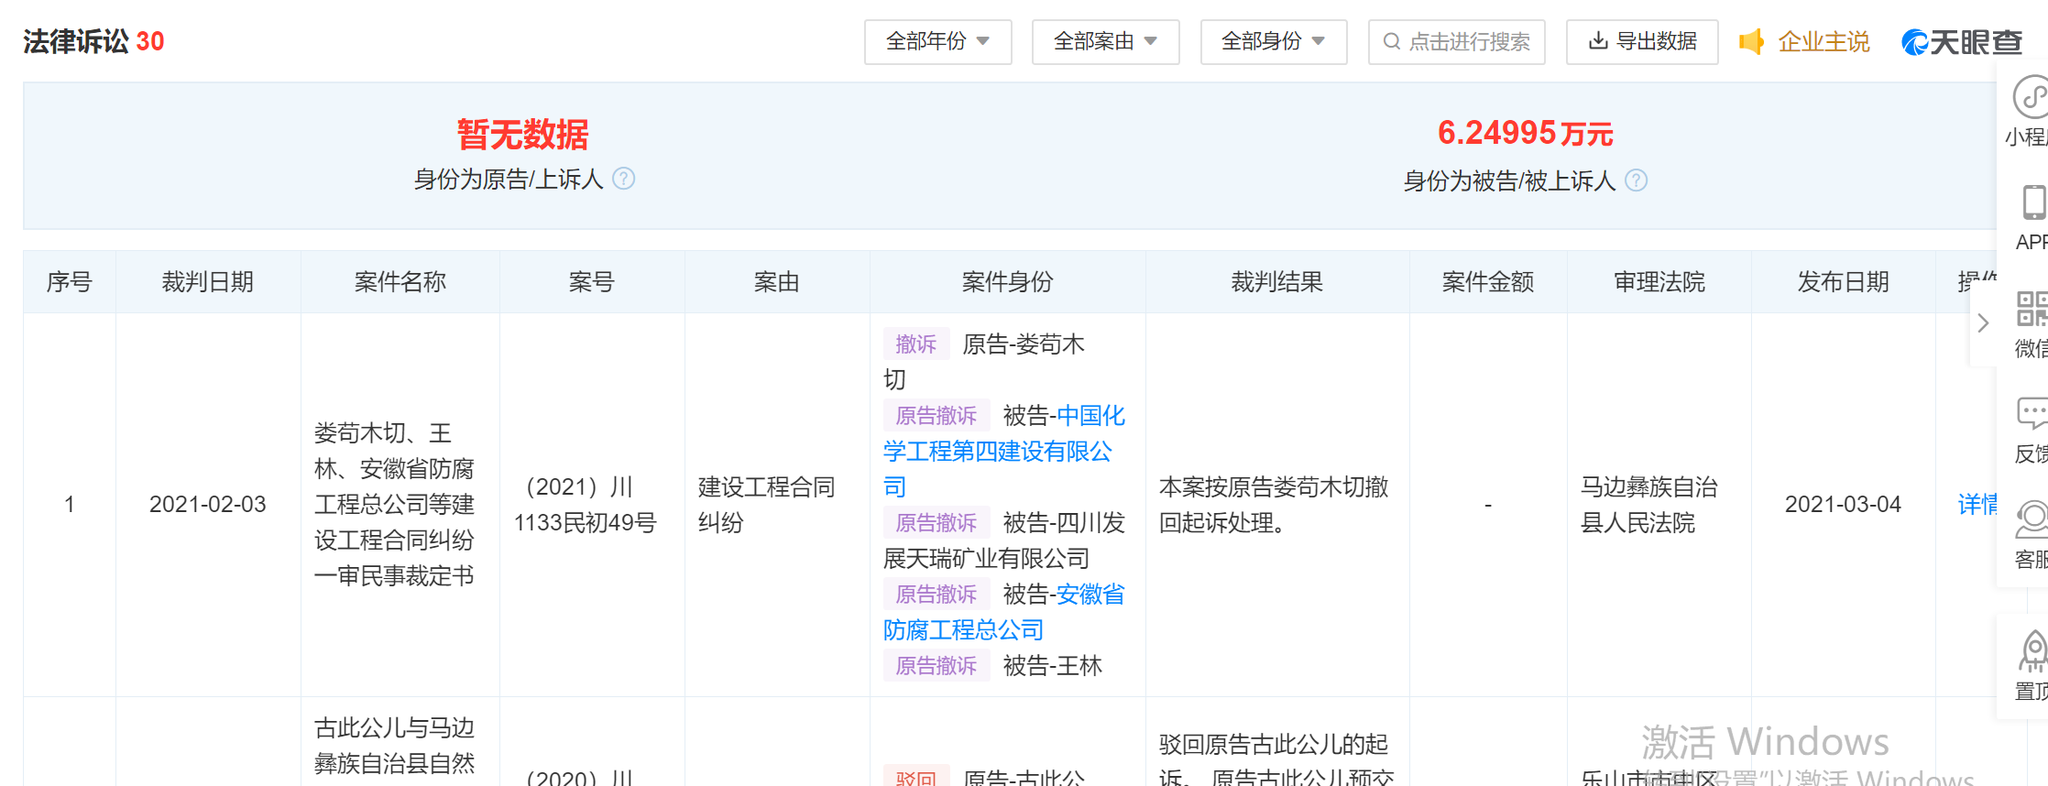Open the 微信 QR code icon
This screenshot has width=2048, height=786.
[x=2031, y=309]
